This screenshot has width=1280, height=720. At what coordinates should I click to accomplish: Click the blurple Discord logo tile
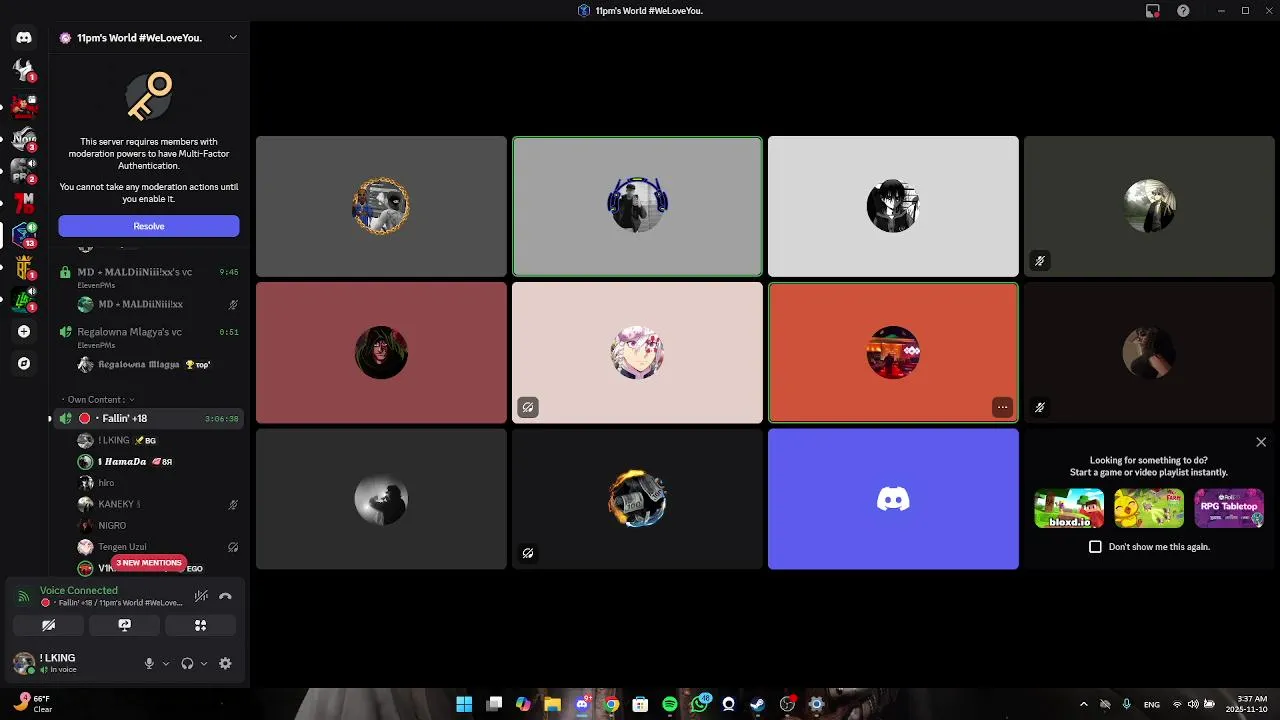tap(893, 499)
